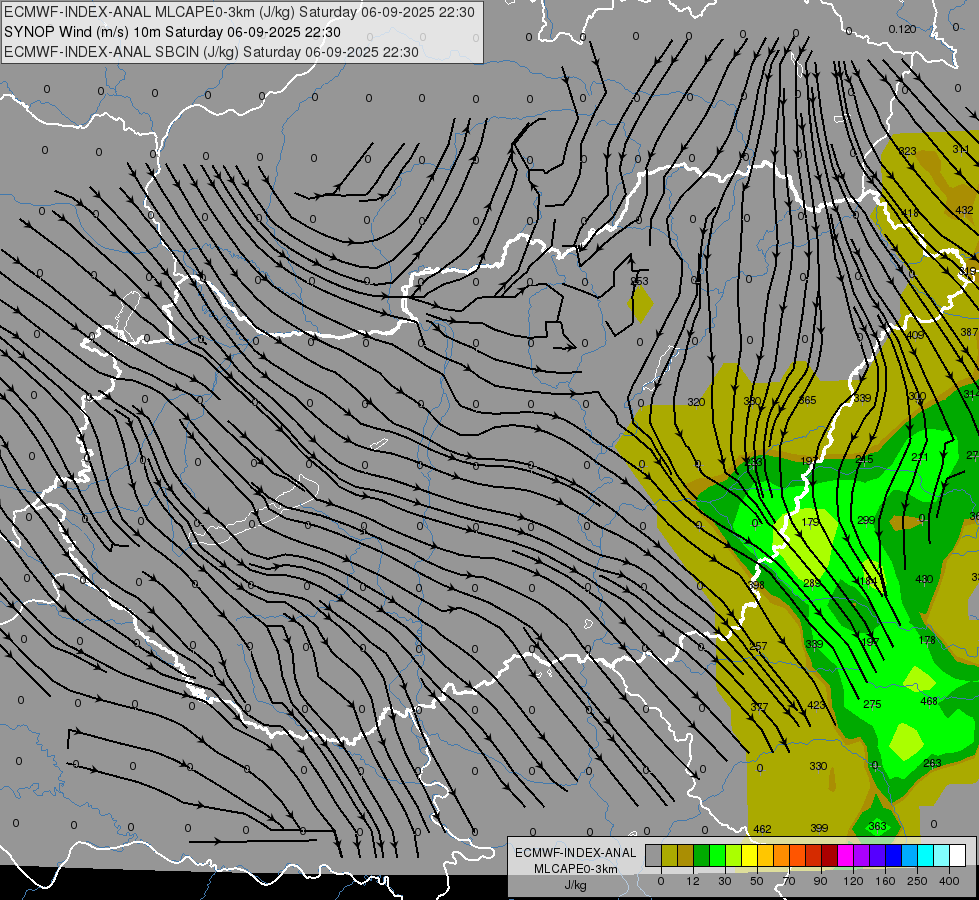979x900 pixels.
Task: Click the 418 value on the map
Action: coord(910,213)
